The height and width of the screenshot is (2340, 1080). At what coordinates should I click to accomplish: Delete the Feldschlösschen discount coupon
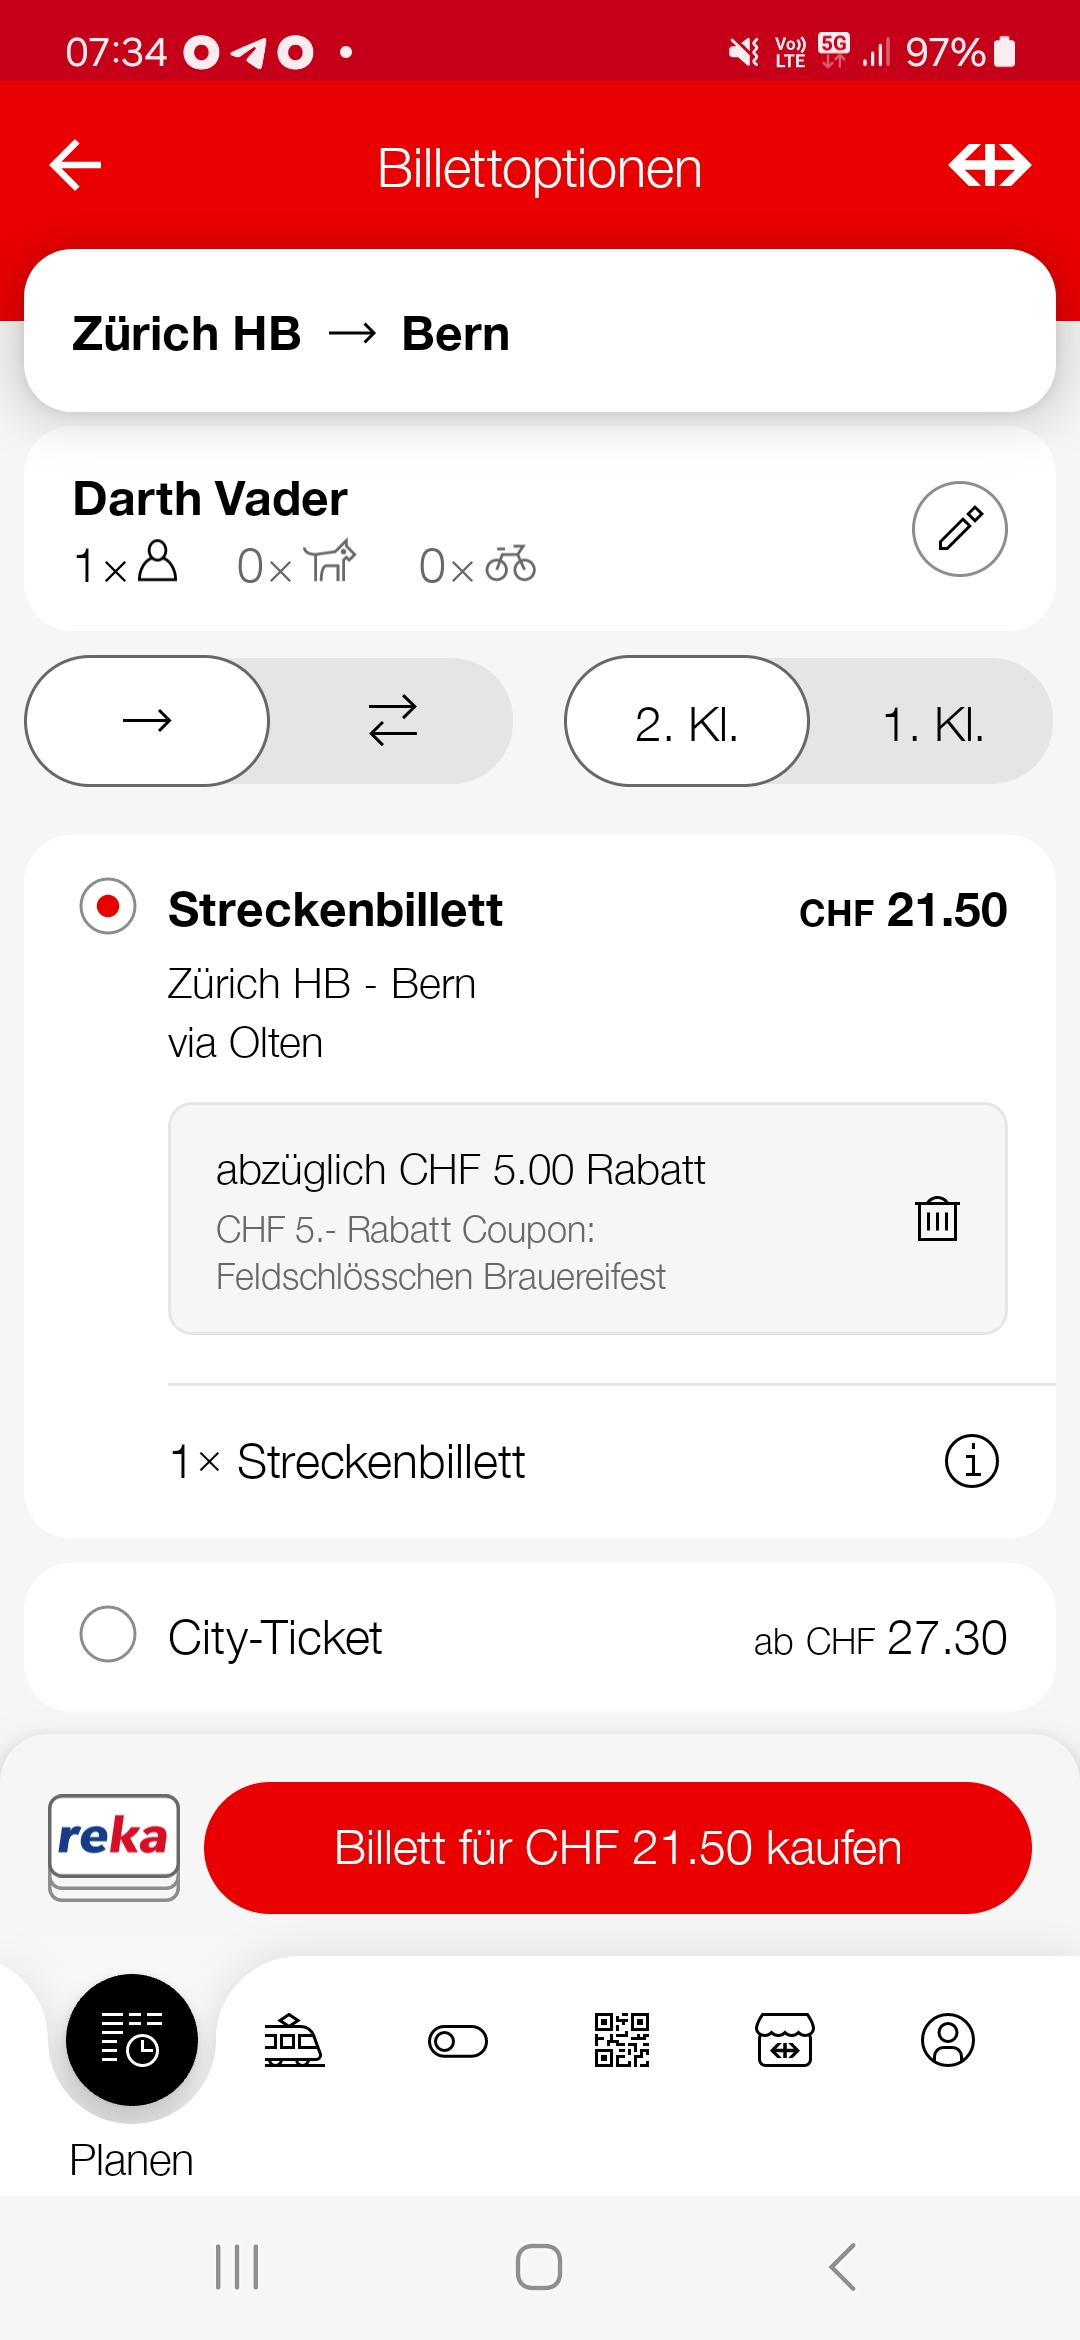(937, 1218)
